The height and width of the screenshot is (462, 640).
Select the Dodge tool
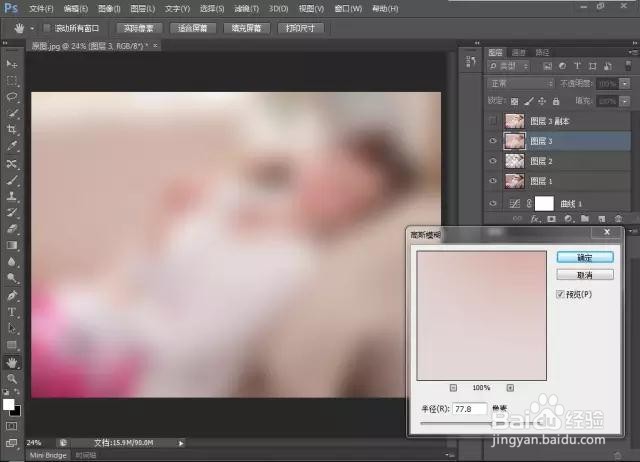(12, 278)
